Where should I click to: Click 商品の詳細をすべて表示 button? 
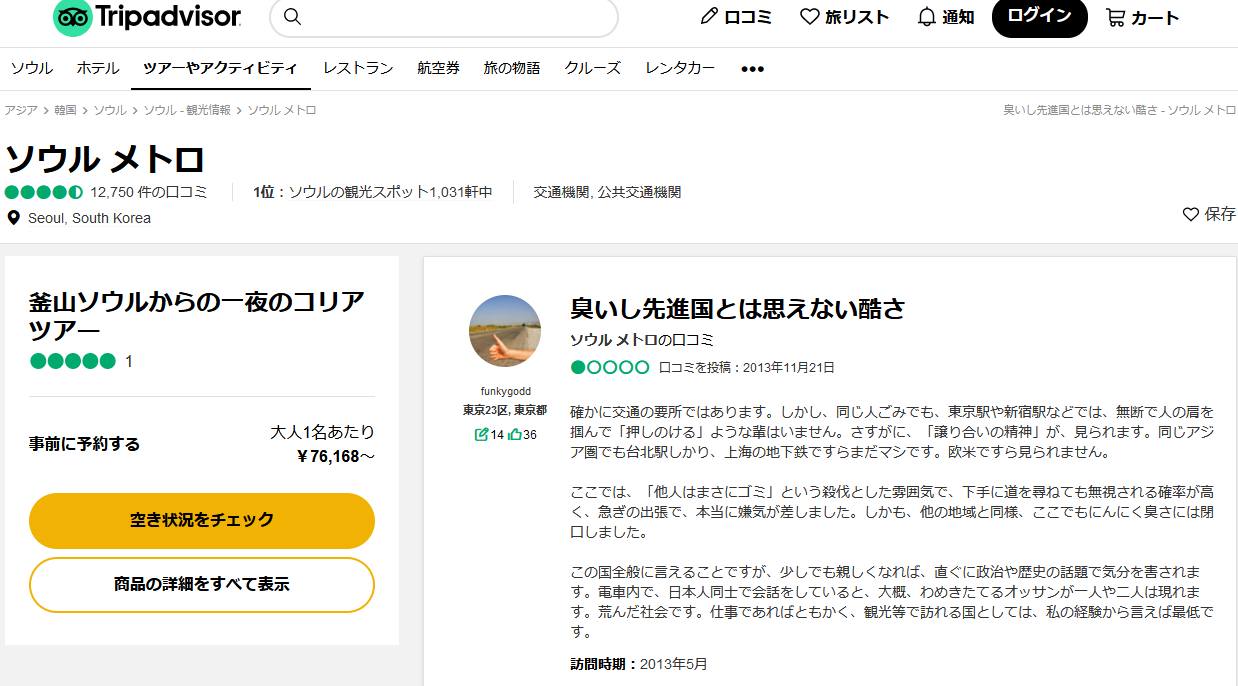tap(202, 584)
